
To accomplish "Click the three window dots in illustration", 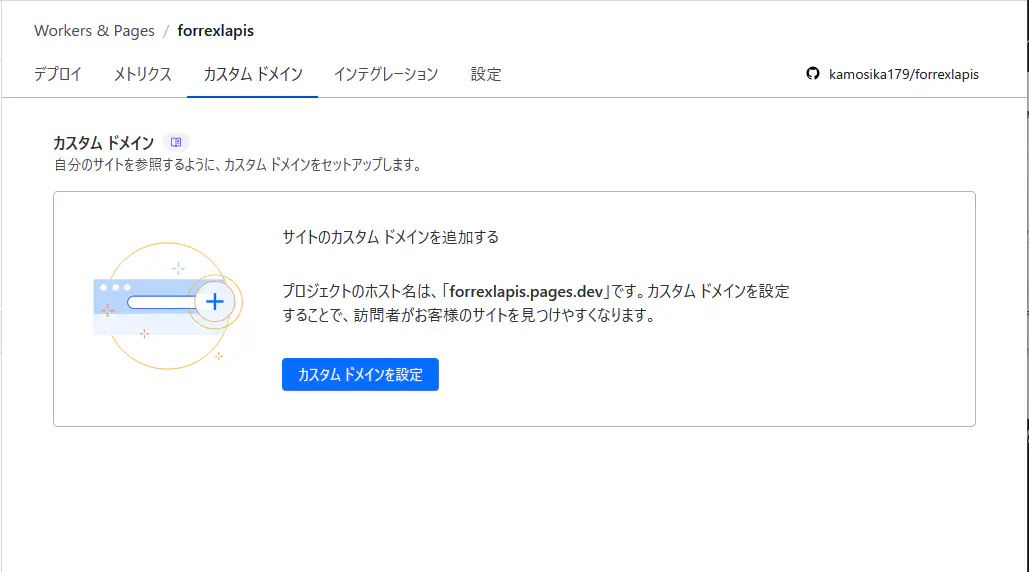I will tap(115, 288).
